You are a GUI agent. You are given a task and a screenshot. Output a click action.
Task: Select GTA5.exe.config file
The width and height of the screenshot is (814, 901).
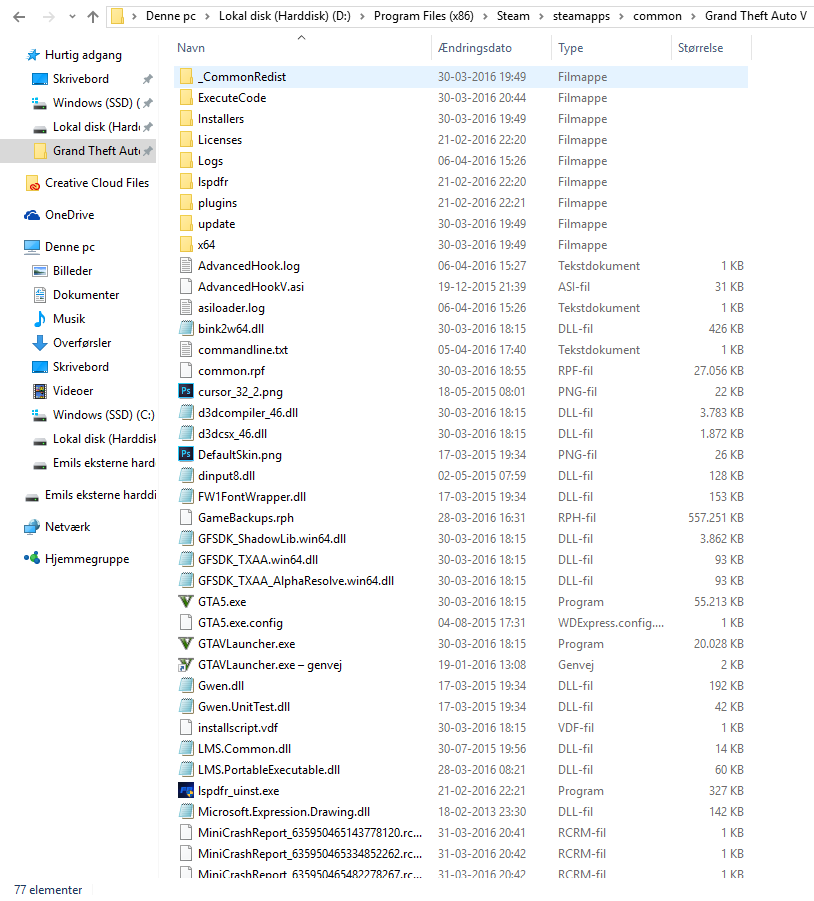coord(240,623)
